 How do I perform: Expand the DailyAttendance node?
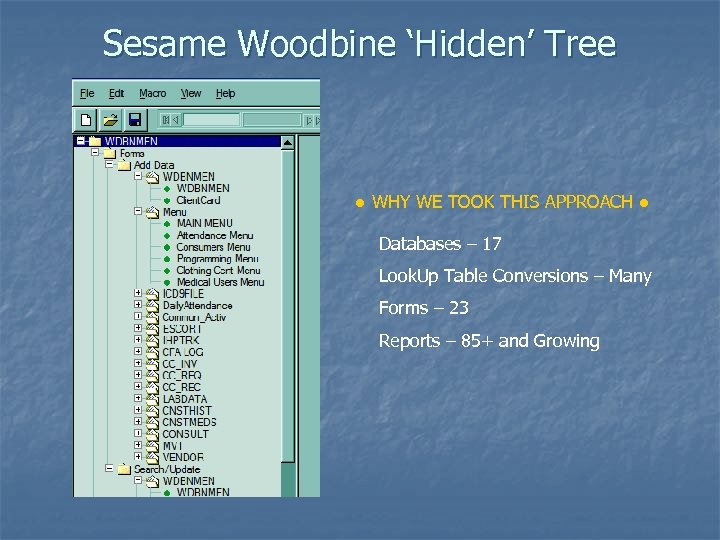point(138,304)
